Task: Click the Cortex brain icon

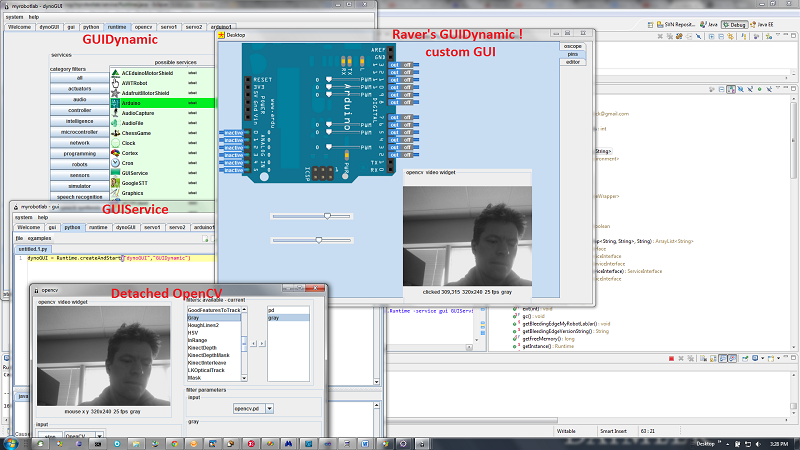Action: 115,153
